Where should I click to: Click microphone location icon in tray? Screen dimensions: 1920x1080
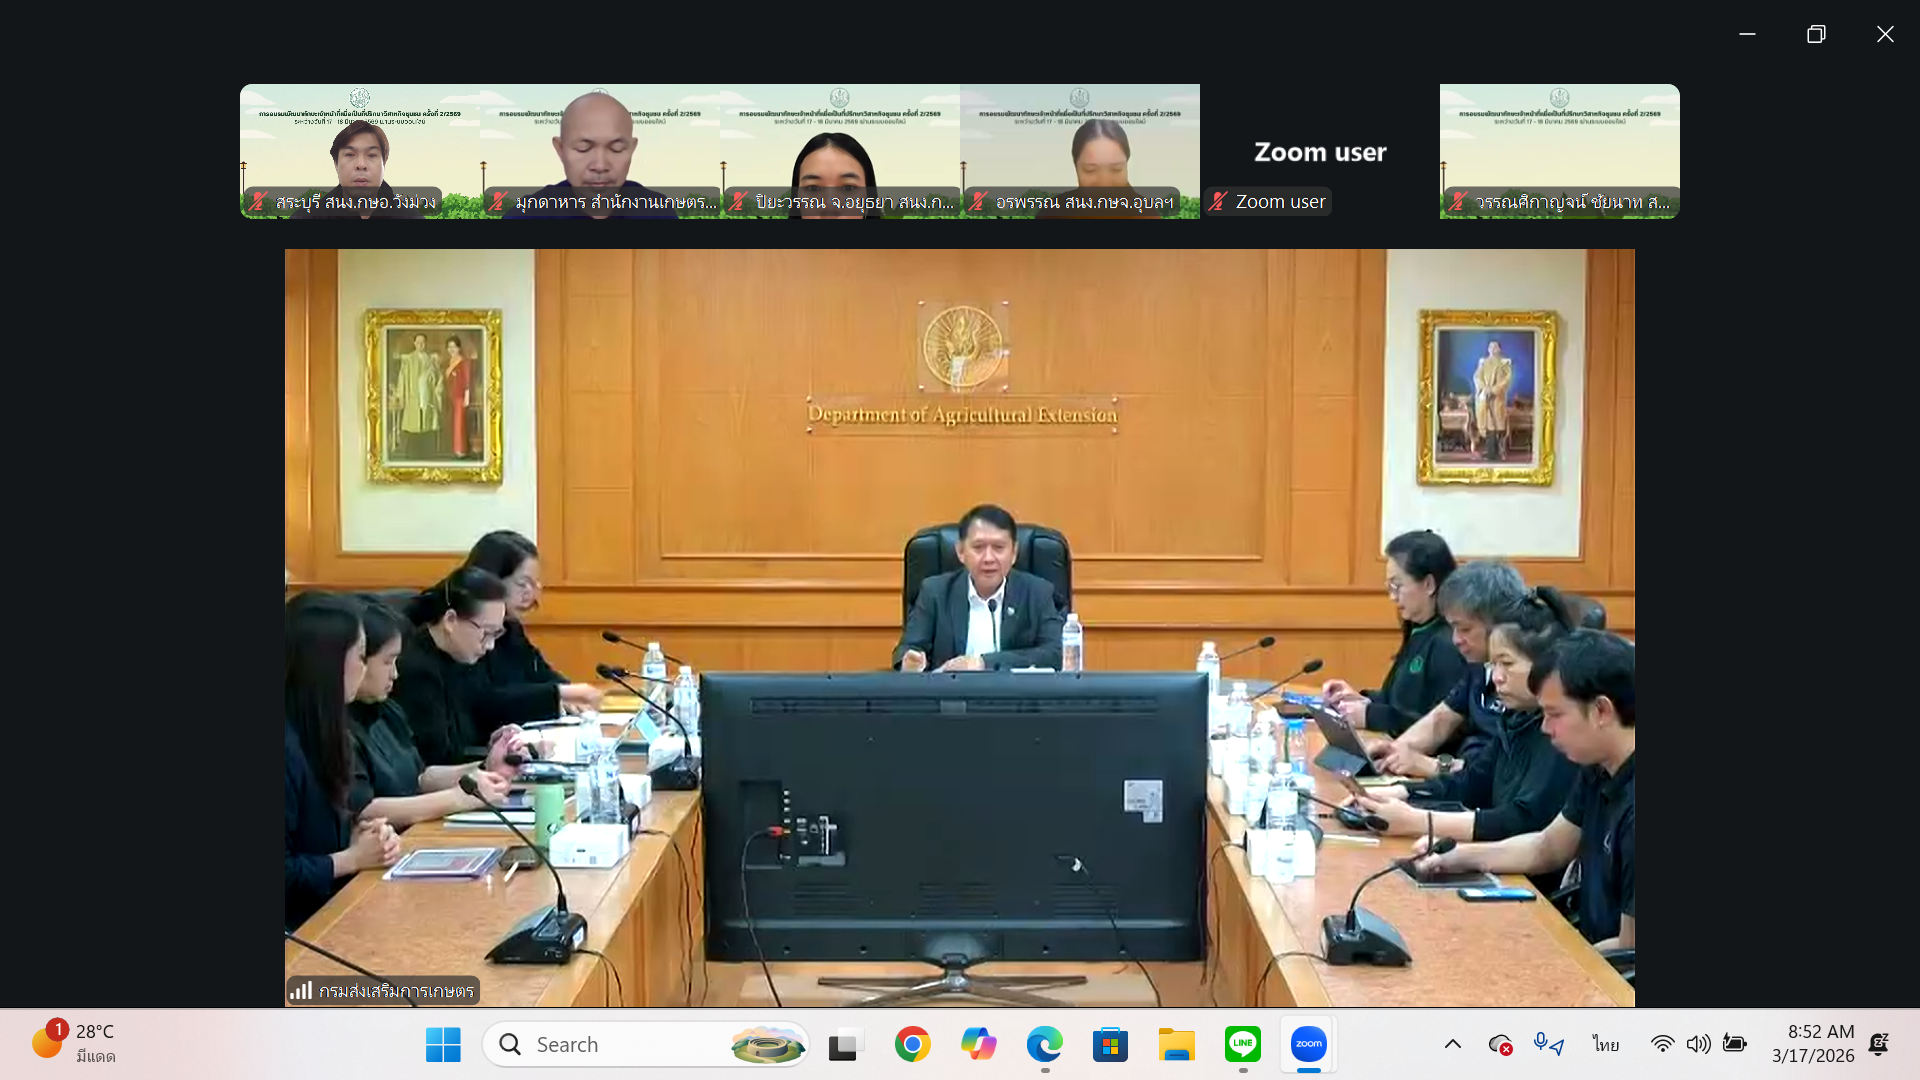[x=1548, y=1044]
